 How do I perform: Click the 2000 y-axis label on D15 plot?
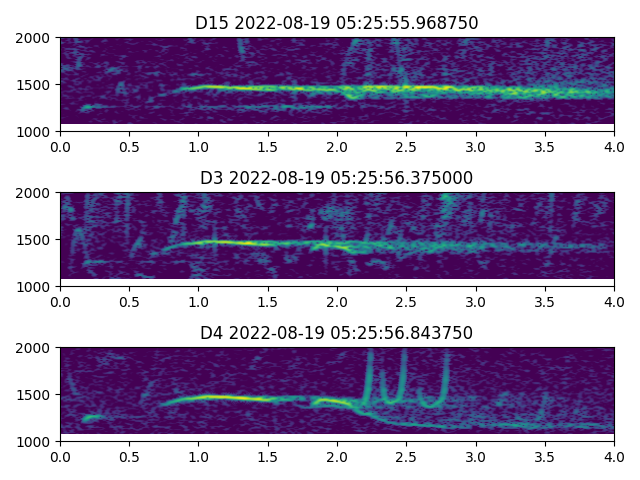tap(35, 38)
